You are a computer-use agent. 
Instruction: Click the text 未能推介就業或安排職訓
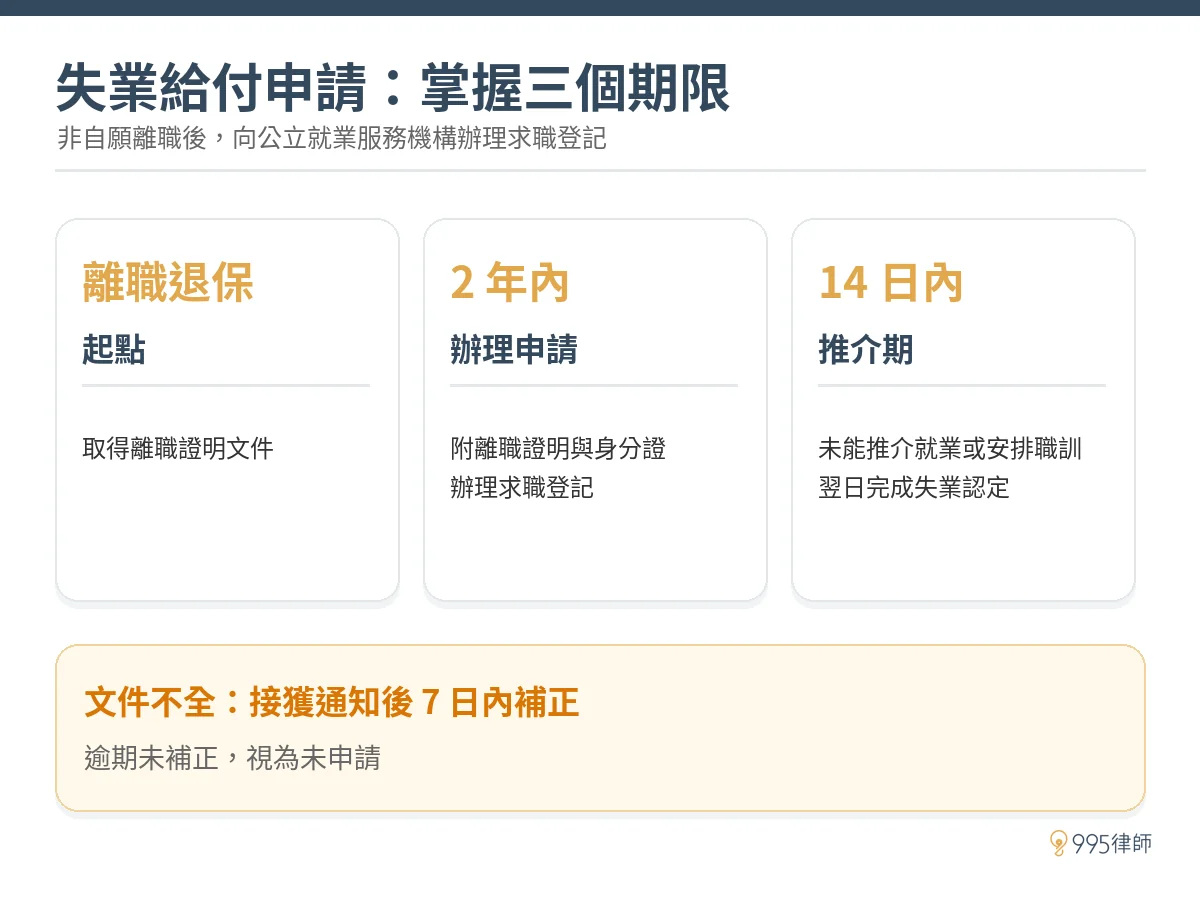950,448
